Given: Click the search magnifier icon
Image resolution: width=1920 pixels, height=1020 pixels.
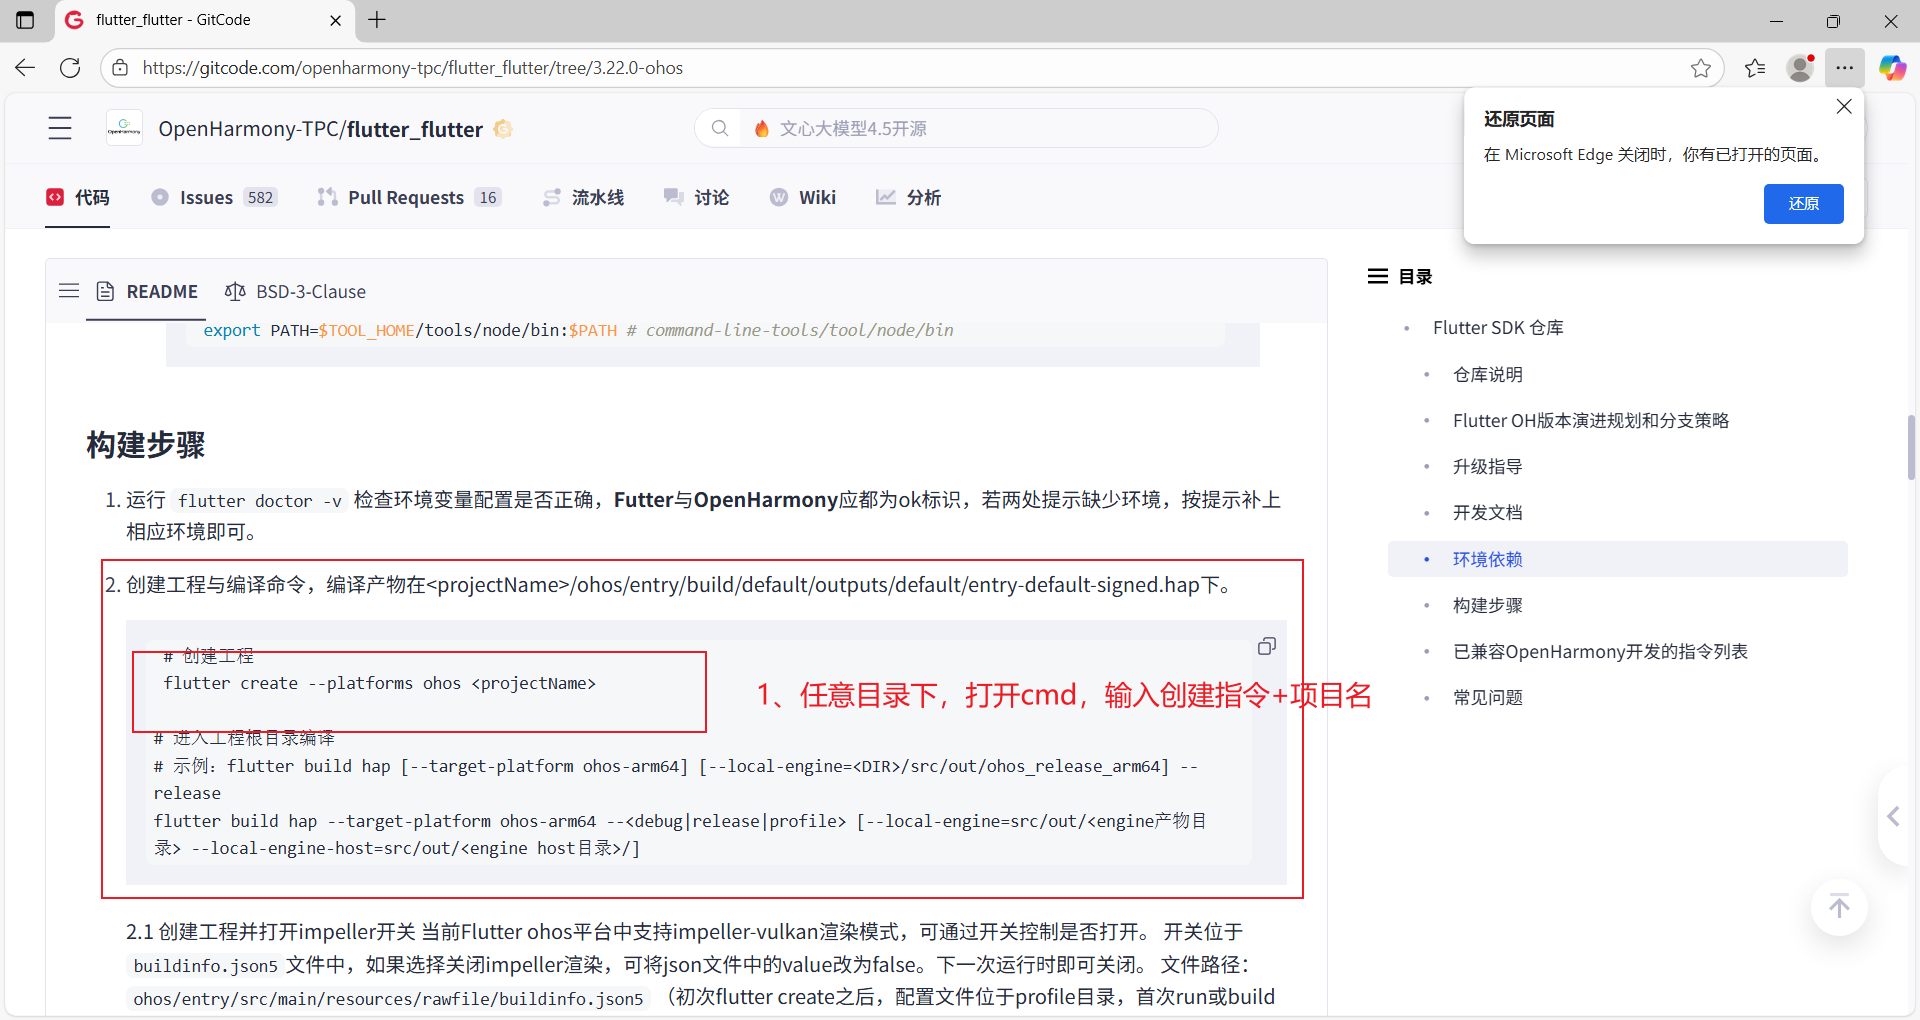Looking at the screenshot, I should pyautogui.click(x=719, y=128).
